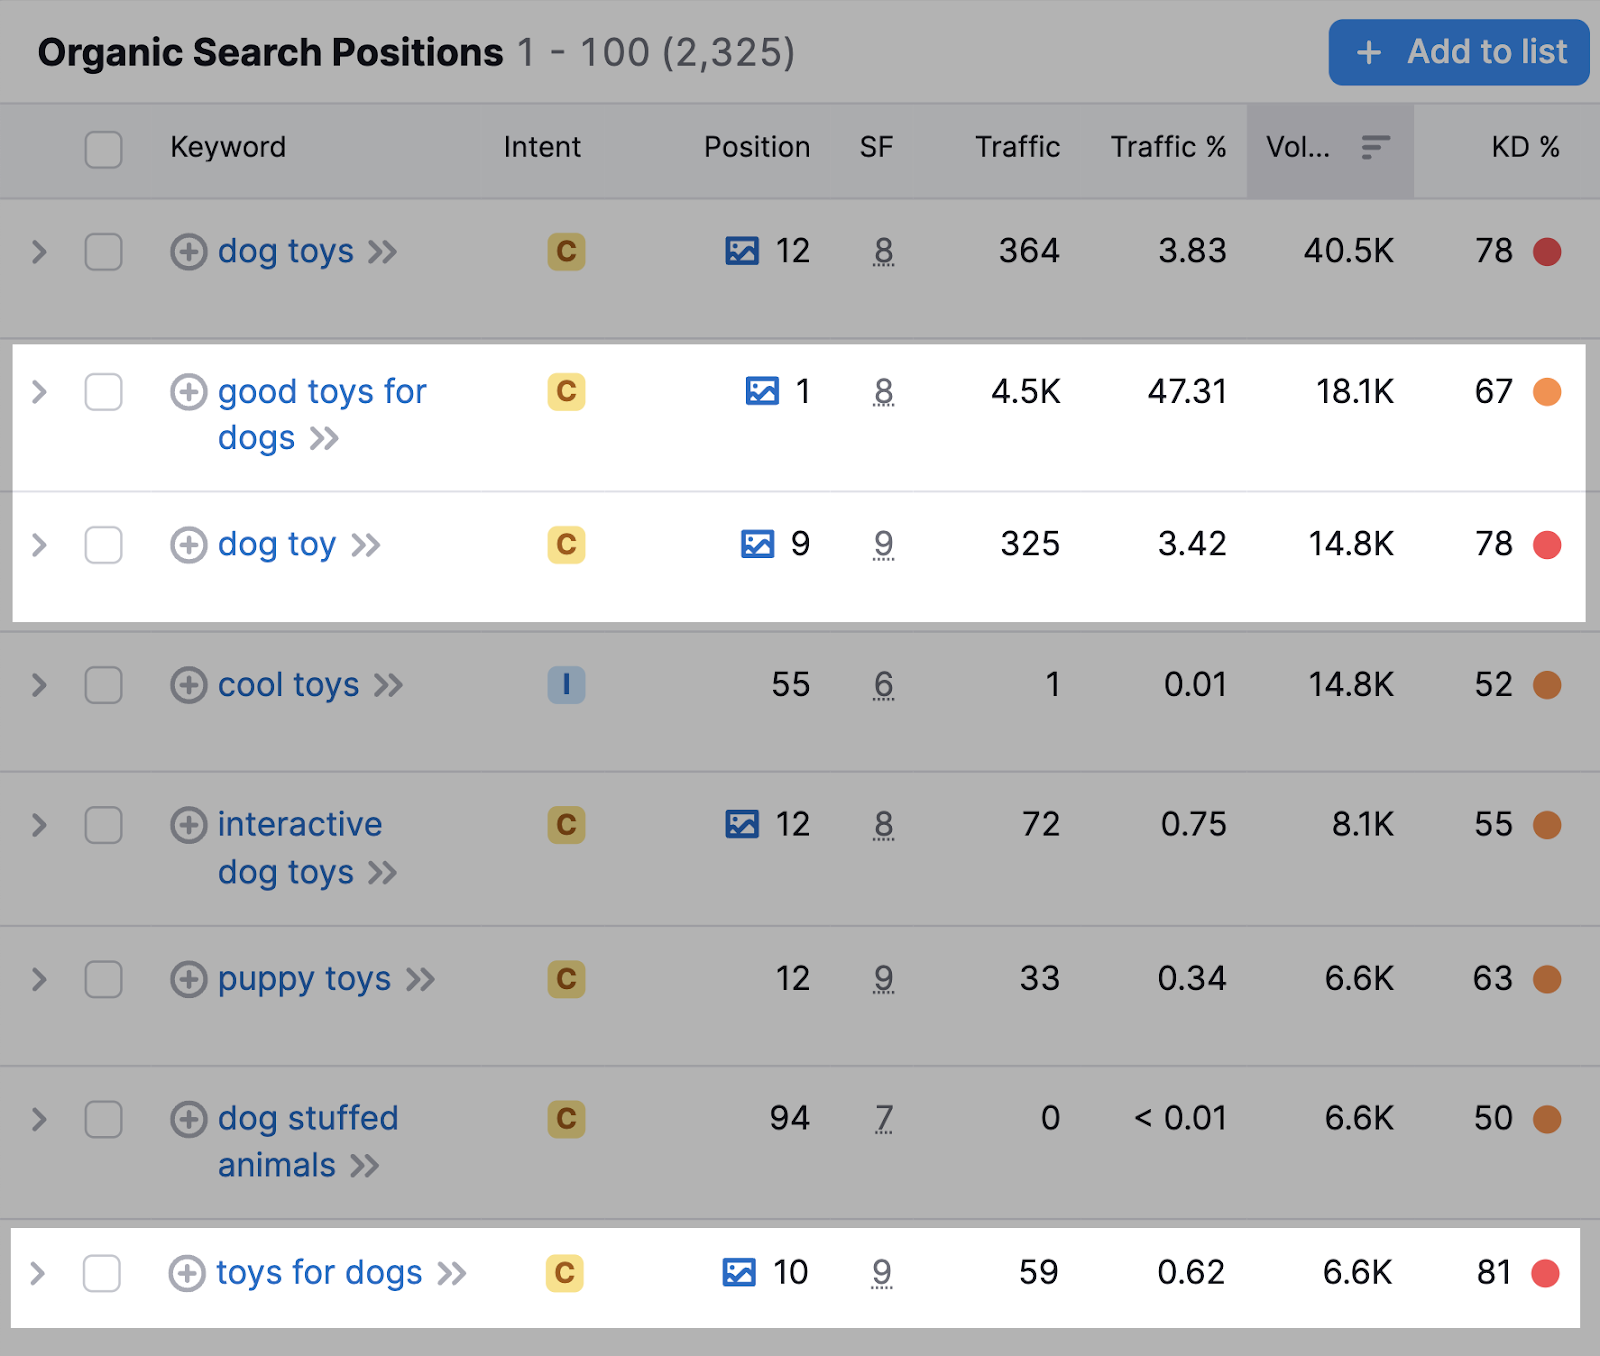Image resolution: width=1600 pixels, height=1356 pixels.
Task: Check the select-all checkbox in the table header
Action: (103, 148)
